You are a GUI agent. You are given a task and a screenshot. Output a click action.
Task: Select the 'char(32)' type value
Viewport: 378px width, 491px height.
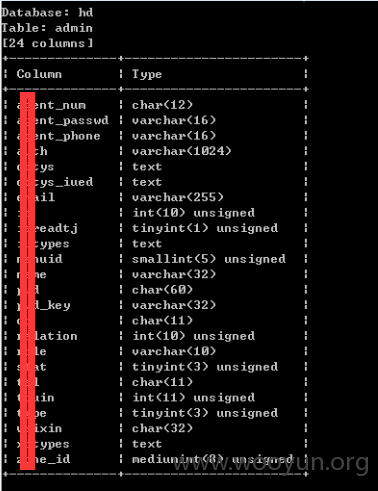(162, 428)
